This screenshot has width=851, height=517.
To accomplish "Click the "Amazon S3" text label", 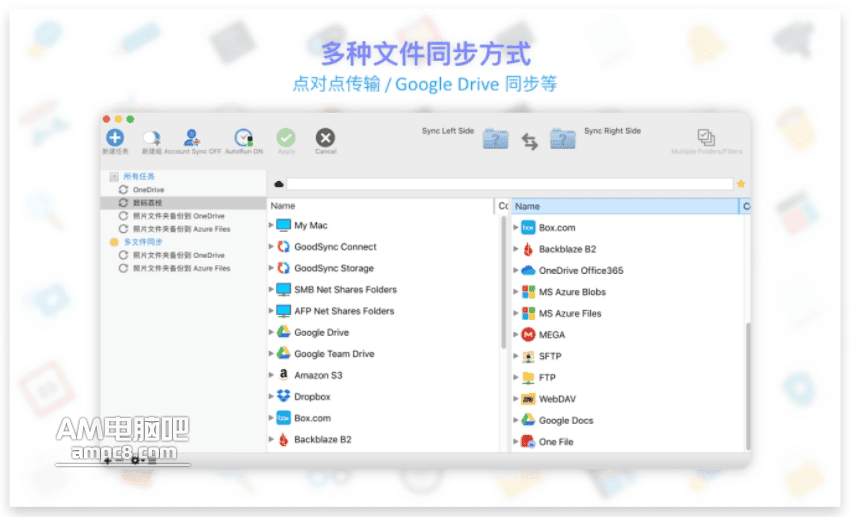I will coord(318,375).
